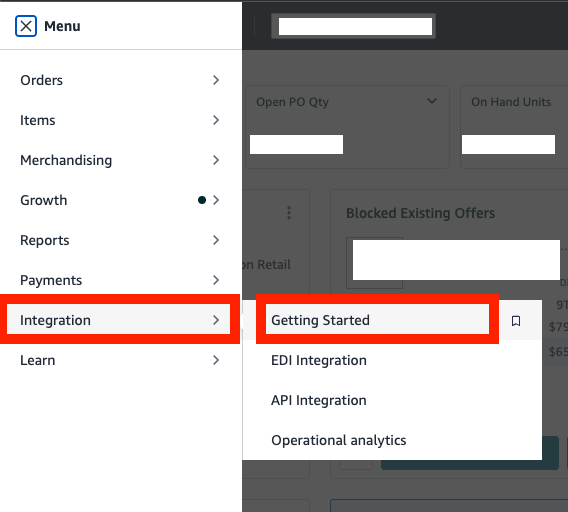Screen dimensions: 568x512
Task: Expand the Merchandising submenu chevron
Action: (x=216, y=160)
